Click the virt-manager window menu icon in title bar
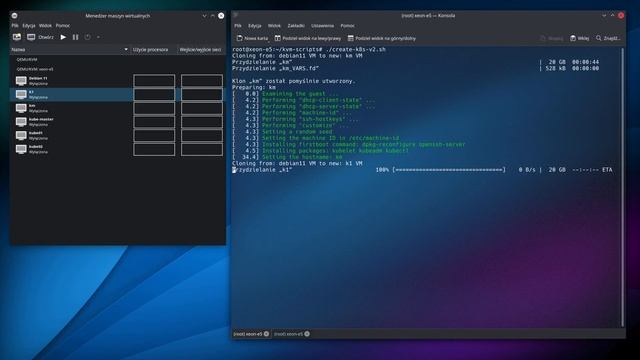Image resolution: width=640 pixels, height=360 pixels. click(15, 16)
